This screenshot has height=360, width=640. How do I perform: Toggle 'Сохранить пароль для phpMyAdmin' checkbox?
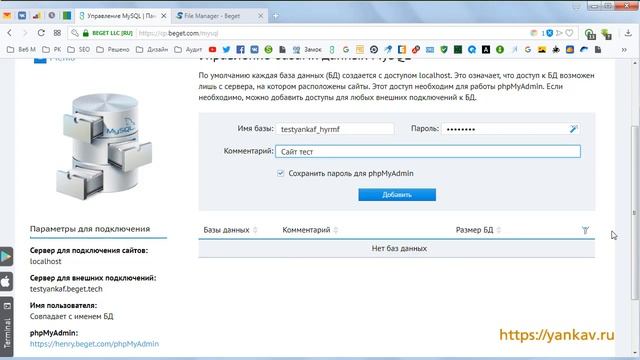280,173
